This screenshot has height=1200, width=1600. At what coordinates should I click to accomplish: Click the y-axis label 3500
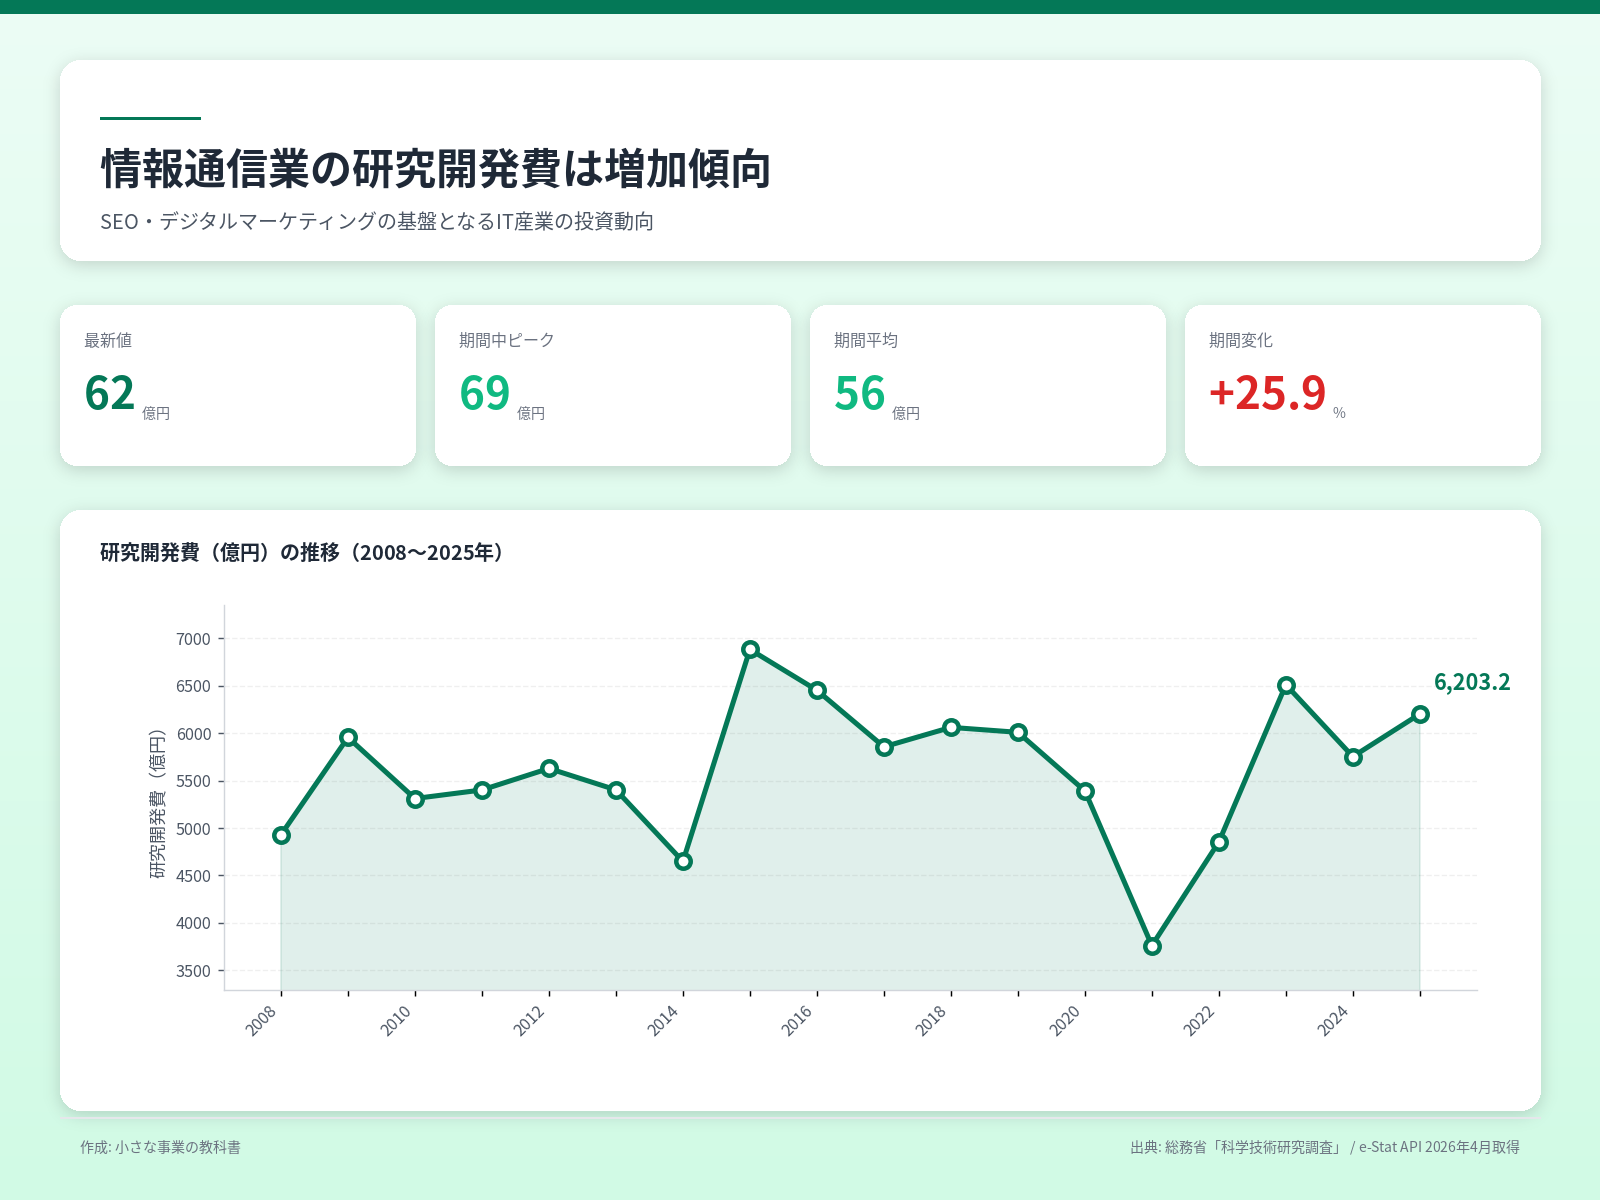[194, 971]
